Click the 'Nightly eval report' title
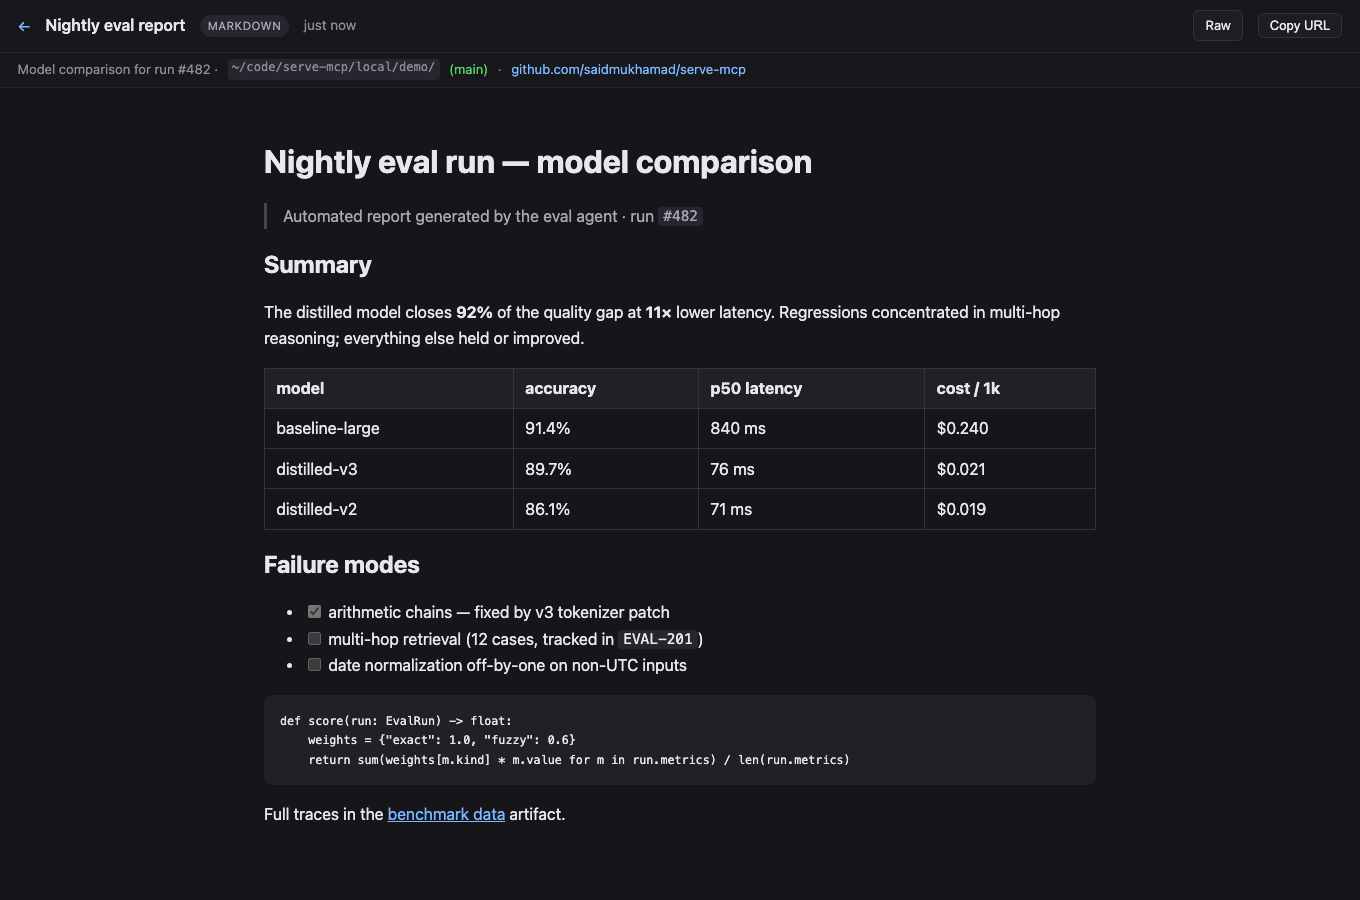 click(x=115, y=26)
